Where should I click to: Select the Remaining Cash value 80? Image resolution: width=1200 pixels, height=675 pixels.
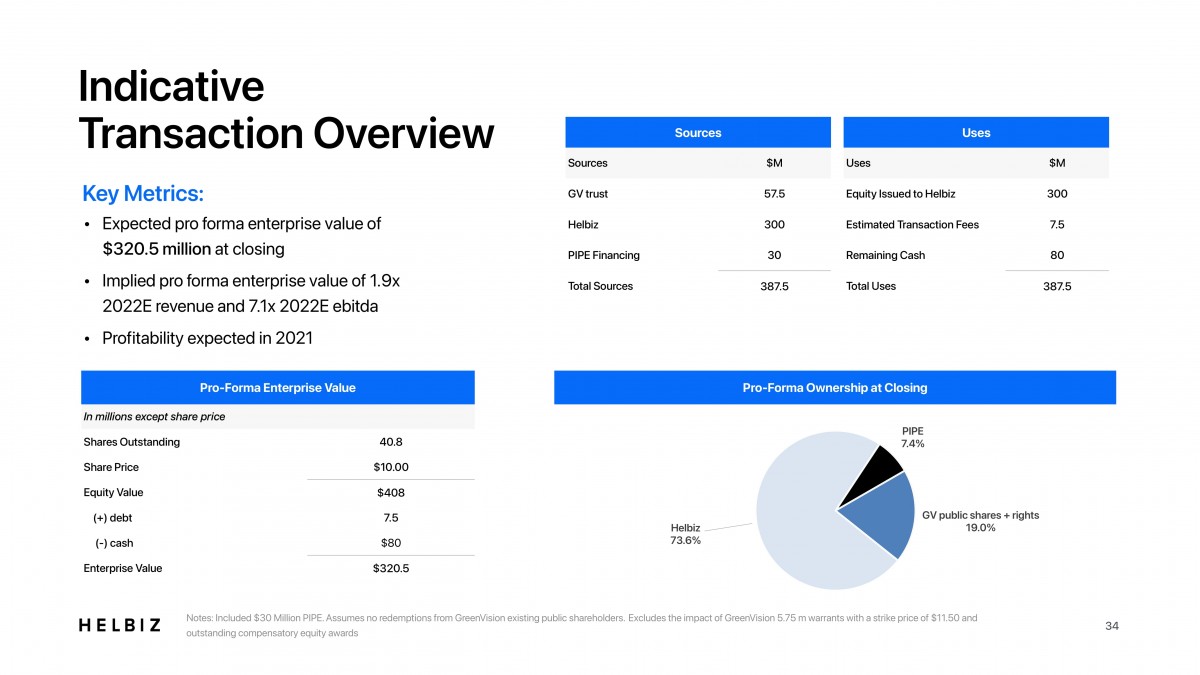[x=1056, y=255]
